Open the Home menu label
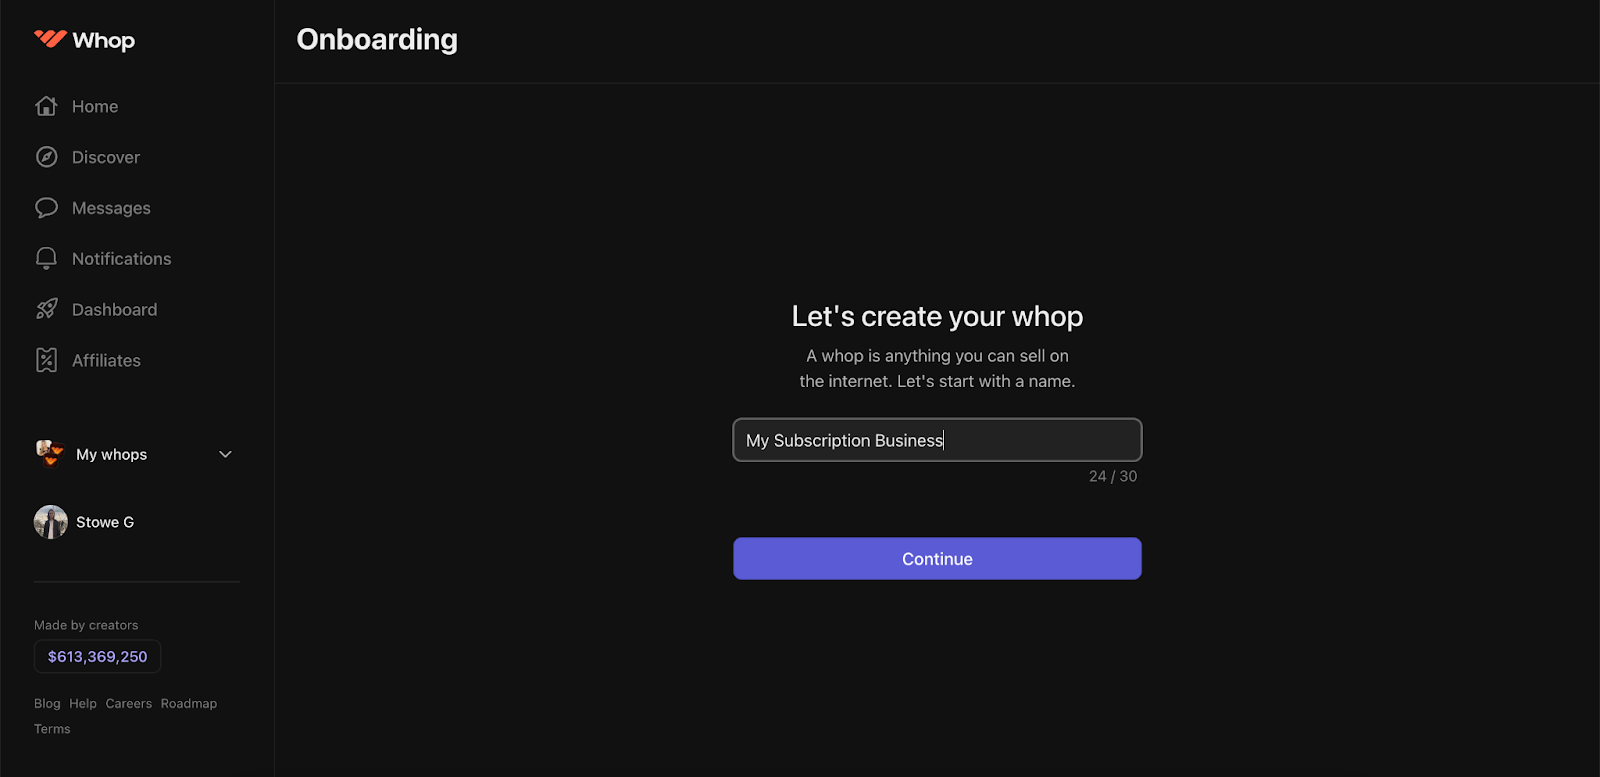This screenshot has width=1600, height=777. [x=95, y=106]
